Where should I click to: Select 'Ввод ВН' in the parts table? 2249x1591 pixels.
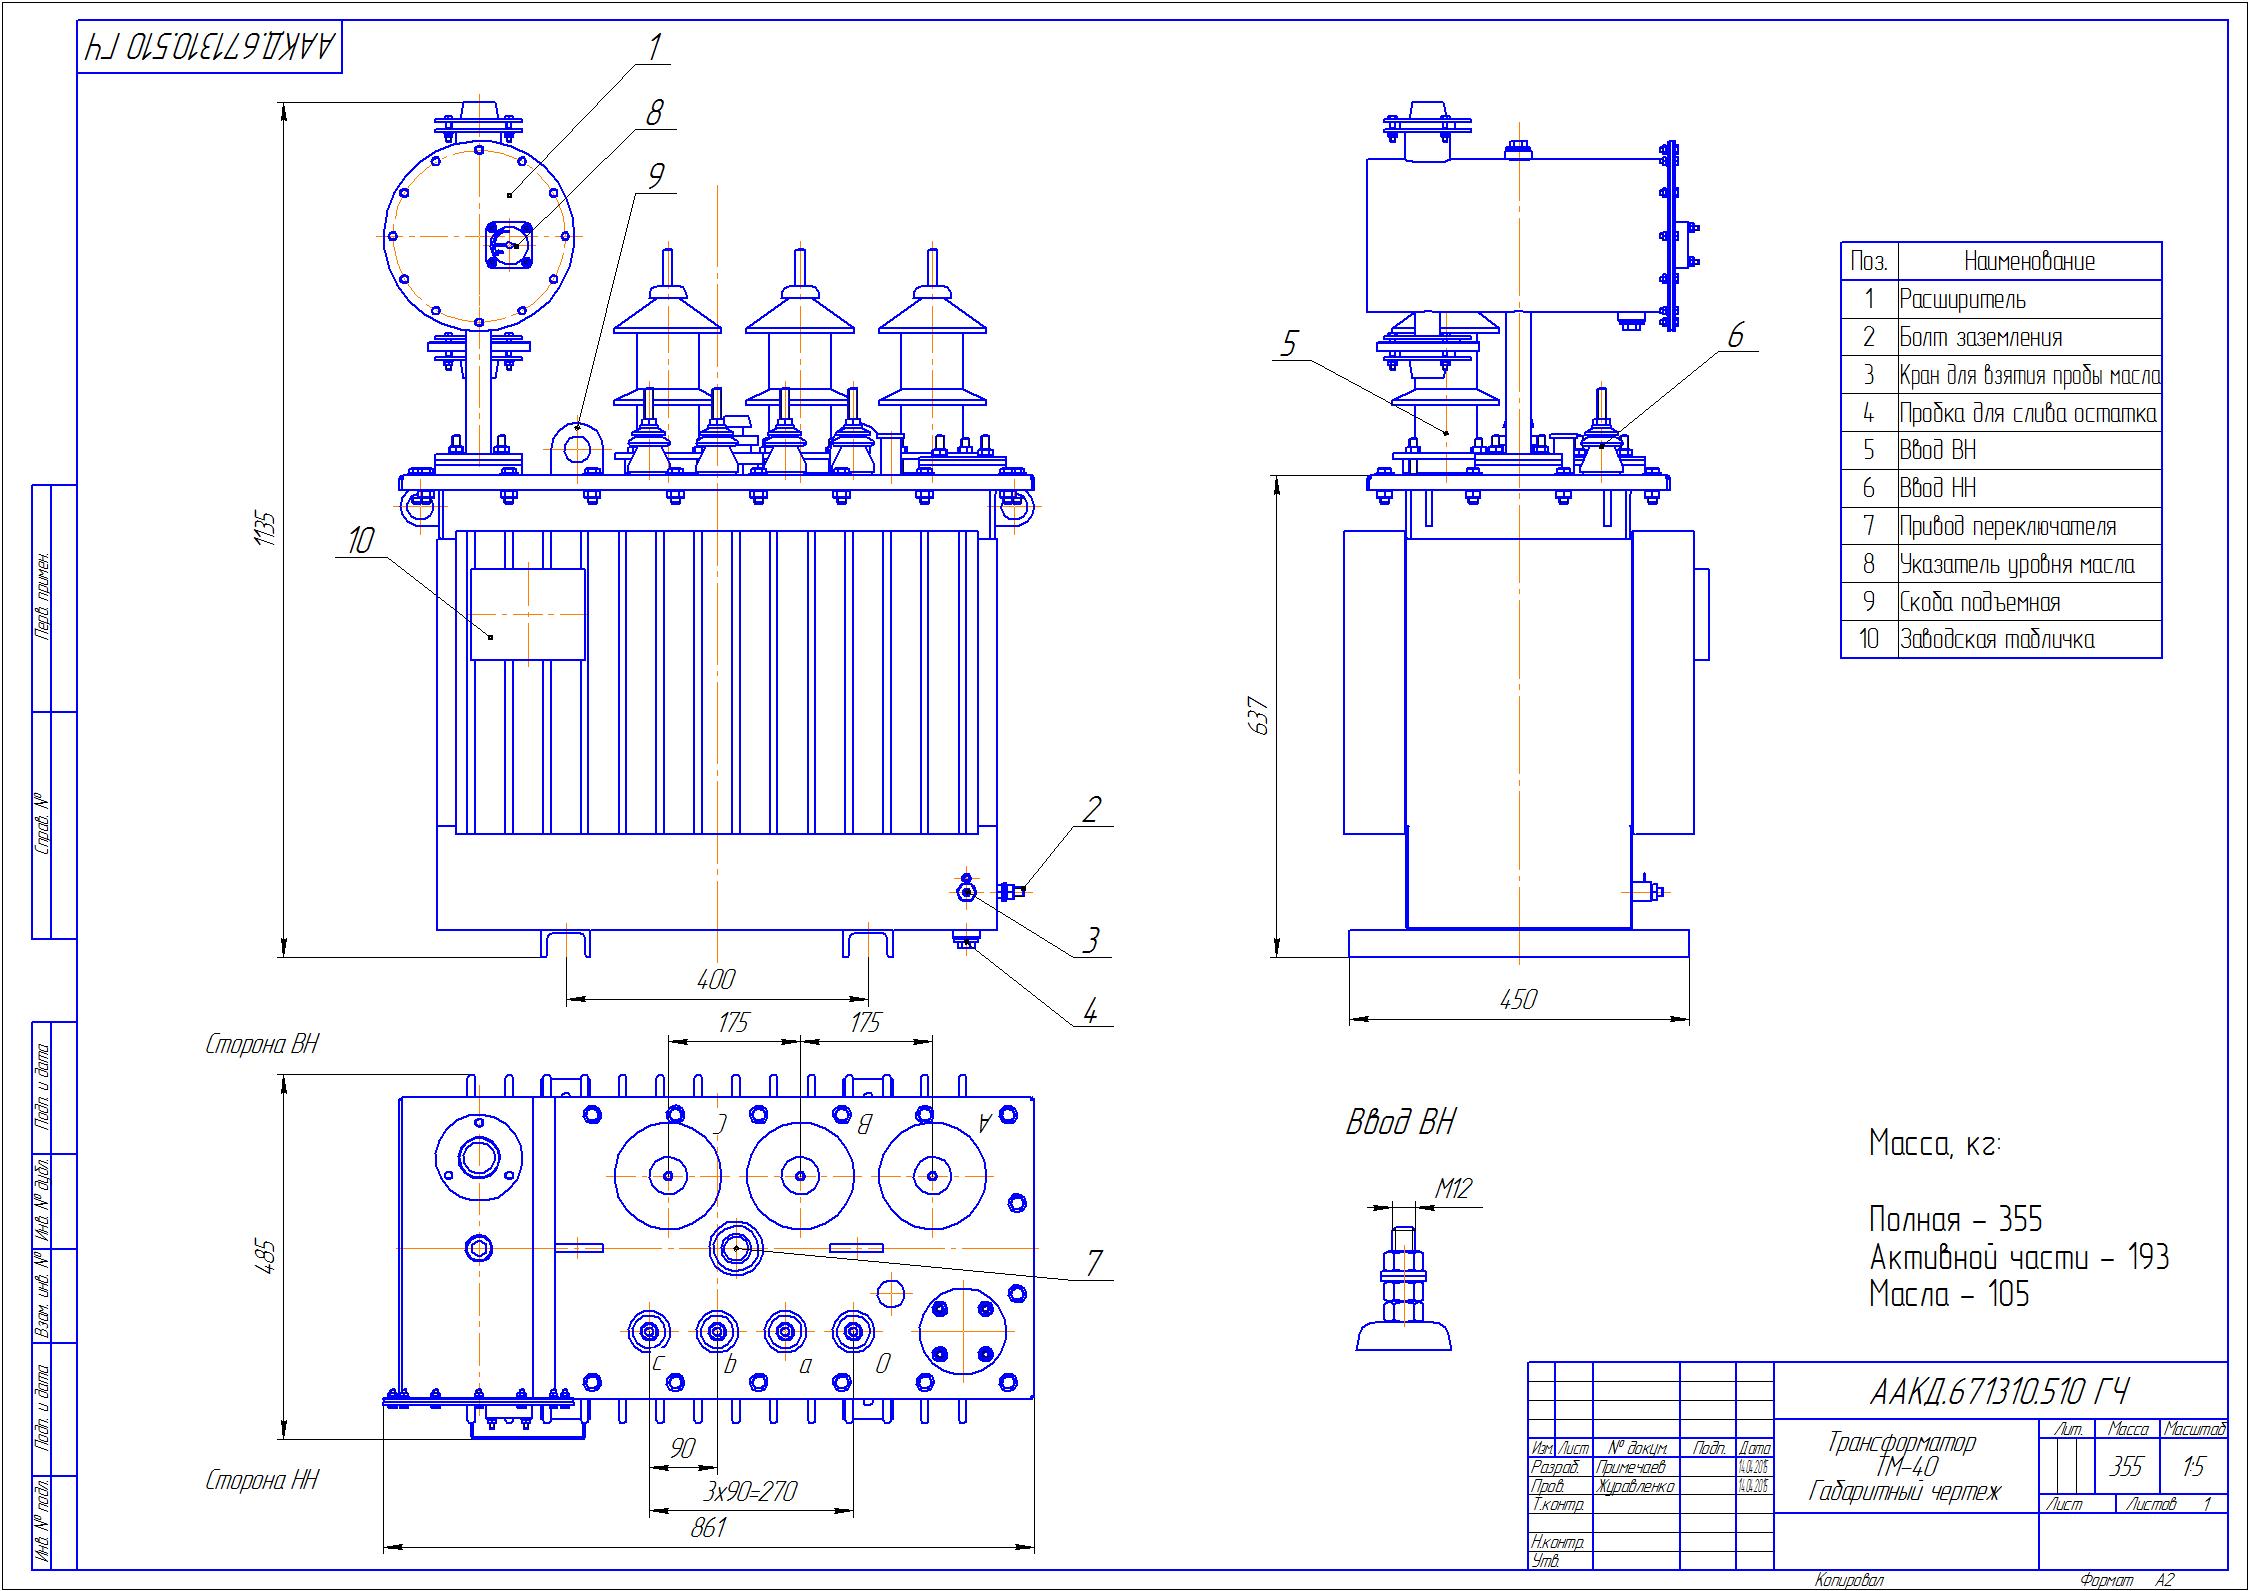[x=2001, y=451]
